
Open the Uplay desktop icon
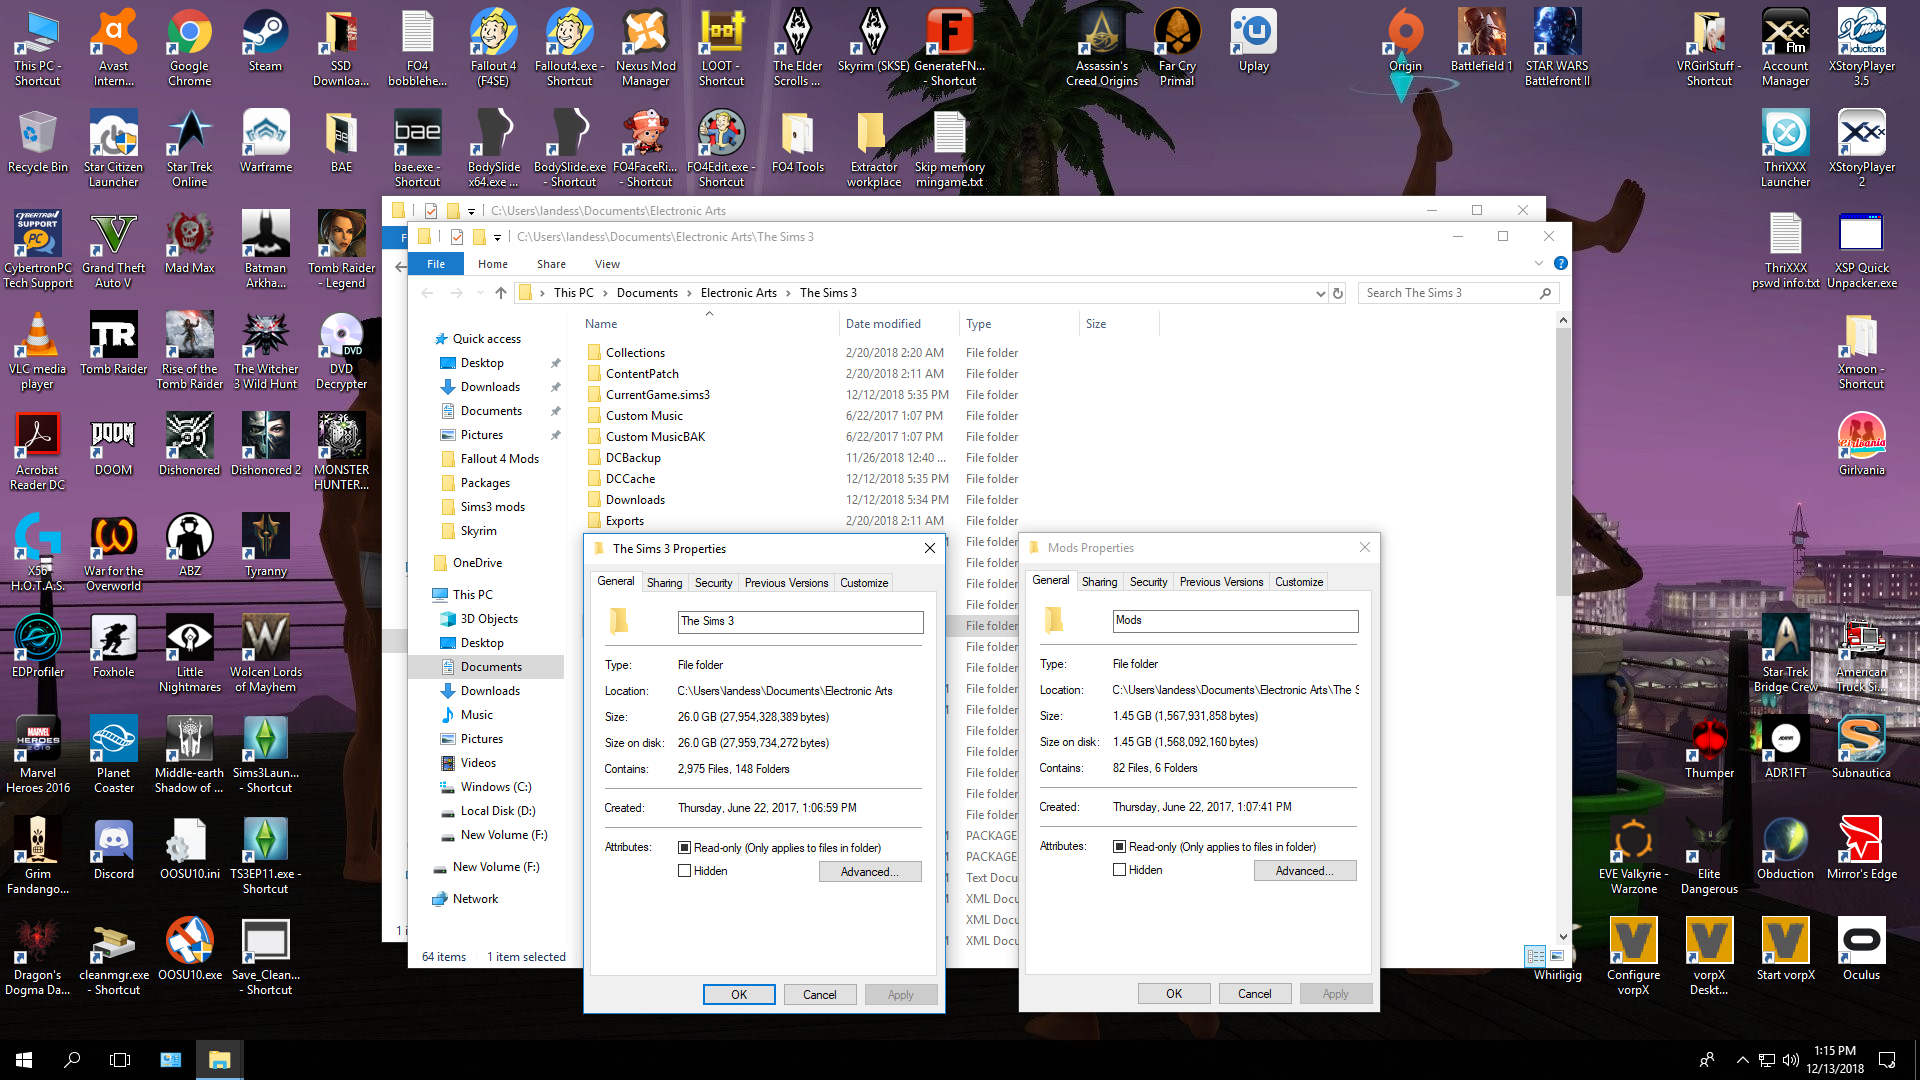(x=1253, y=42)
